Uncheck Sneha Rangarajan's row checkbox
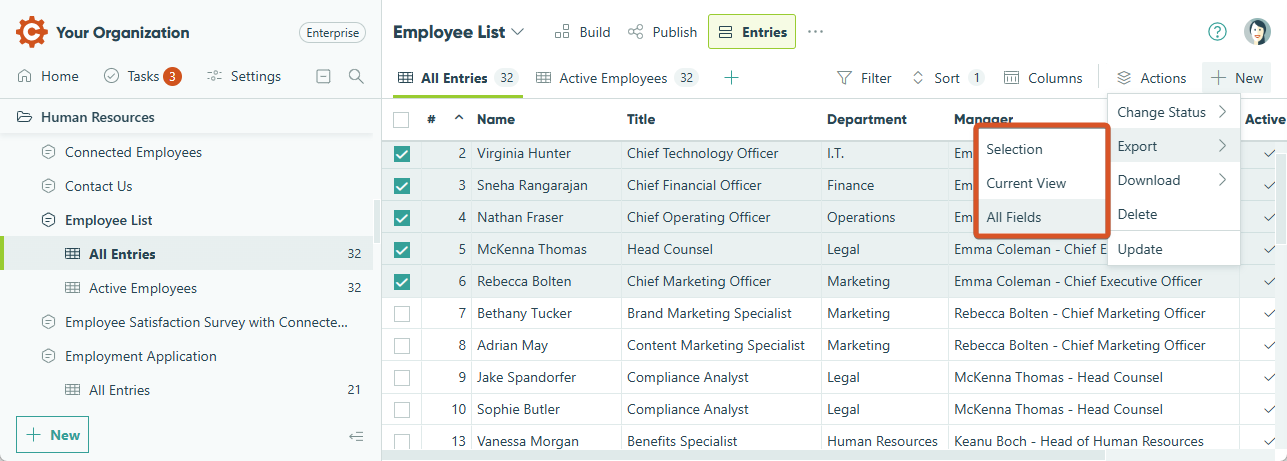 point(401,186)
